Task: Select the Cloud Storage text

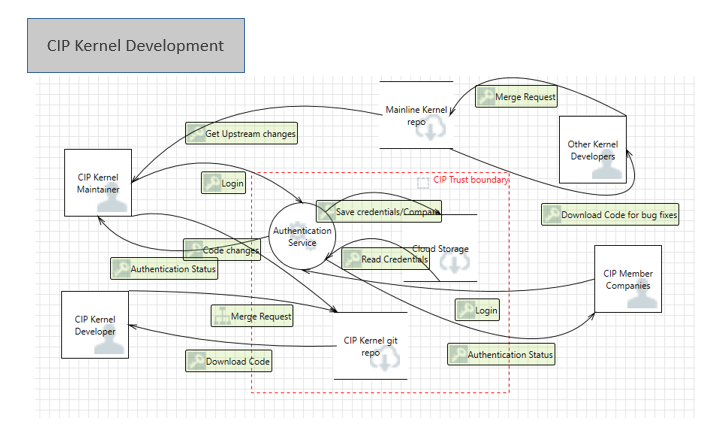Action: [x=441, y=248]
